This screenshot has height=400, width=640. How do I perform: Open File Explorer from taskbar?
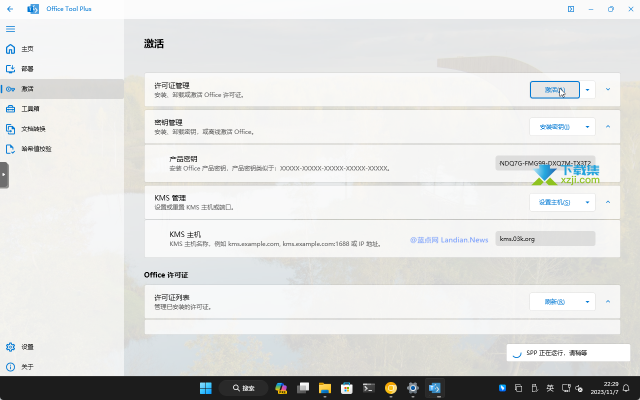[x=325, y=388]
